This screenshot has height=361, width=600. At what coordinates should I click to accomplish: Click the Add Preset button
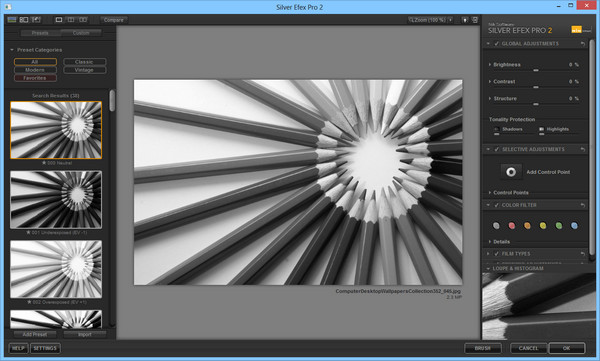coord(35,334)
